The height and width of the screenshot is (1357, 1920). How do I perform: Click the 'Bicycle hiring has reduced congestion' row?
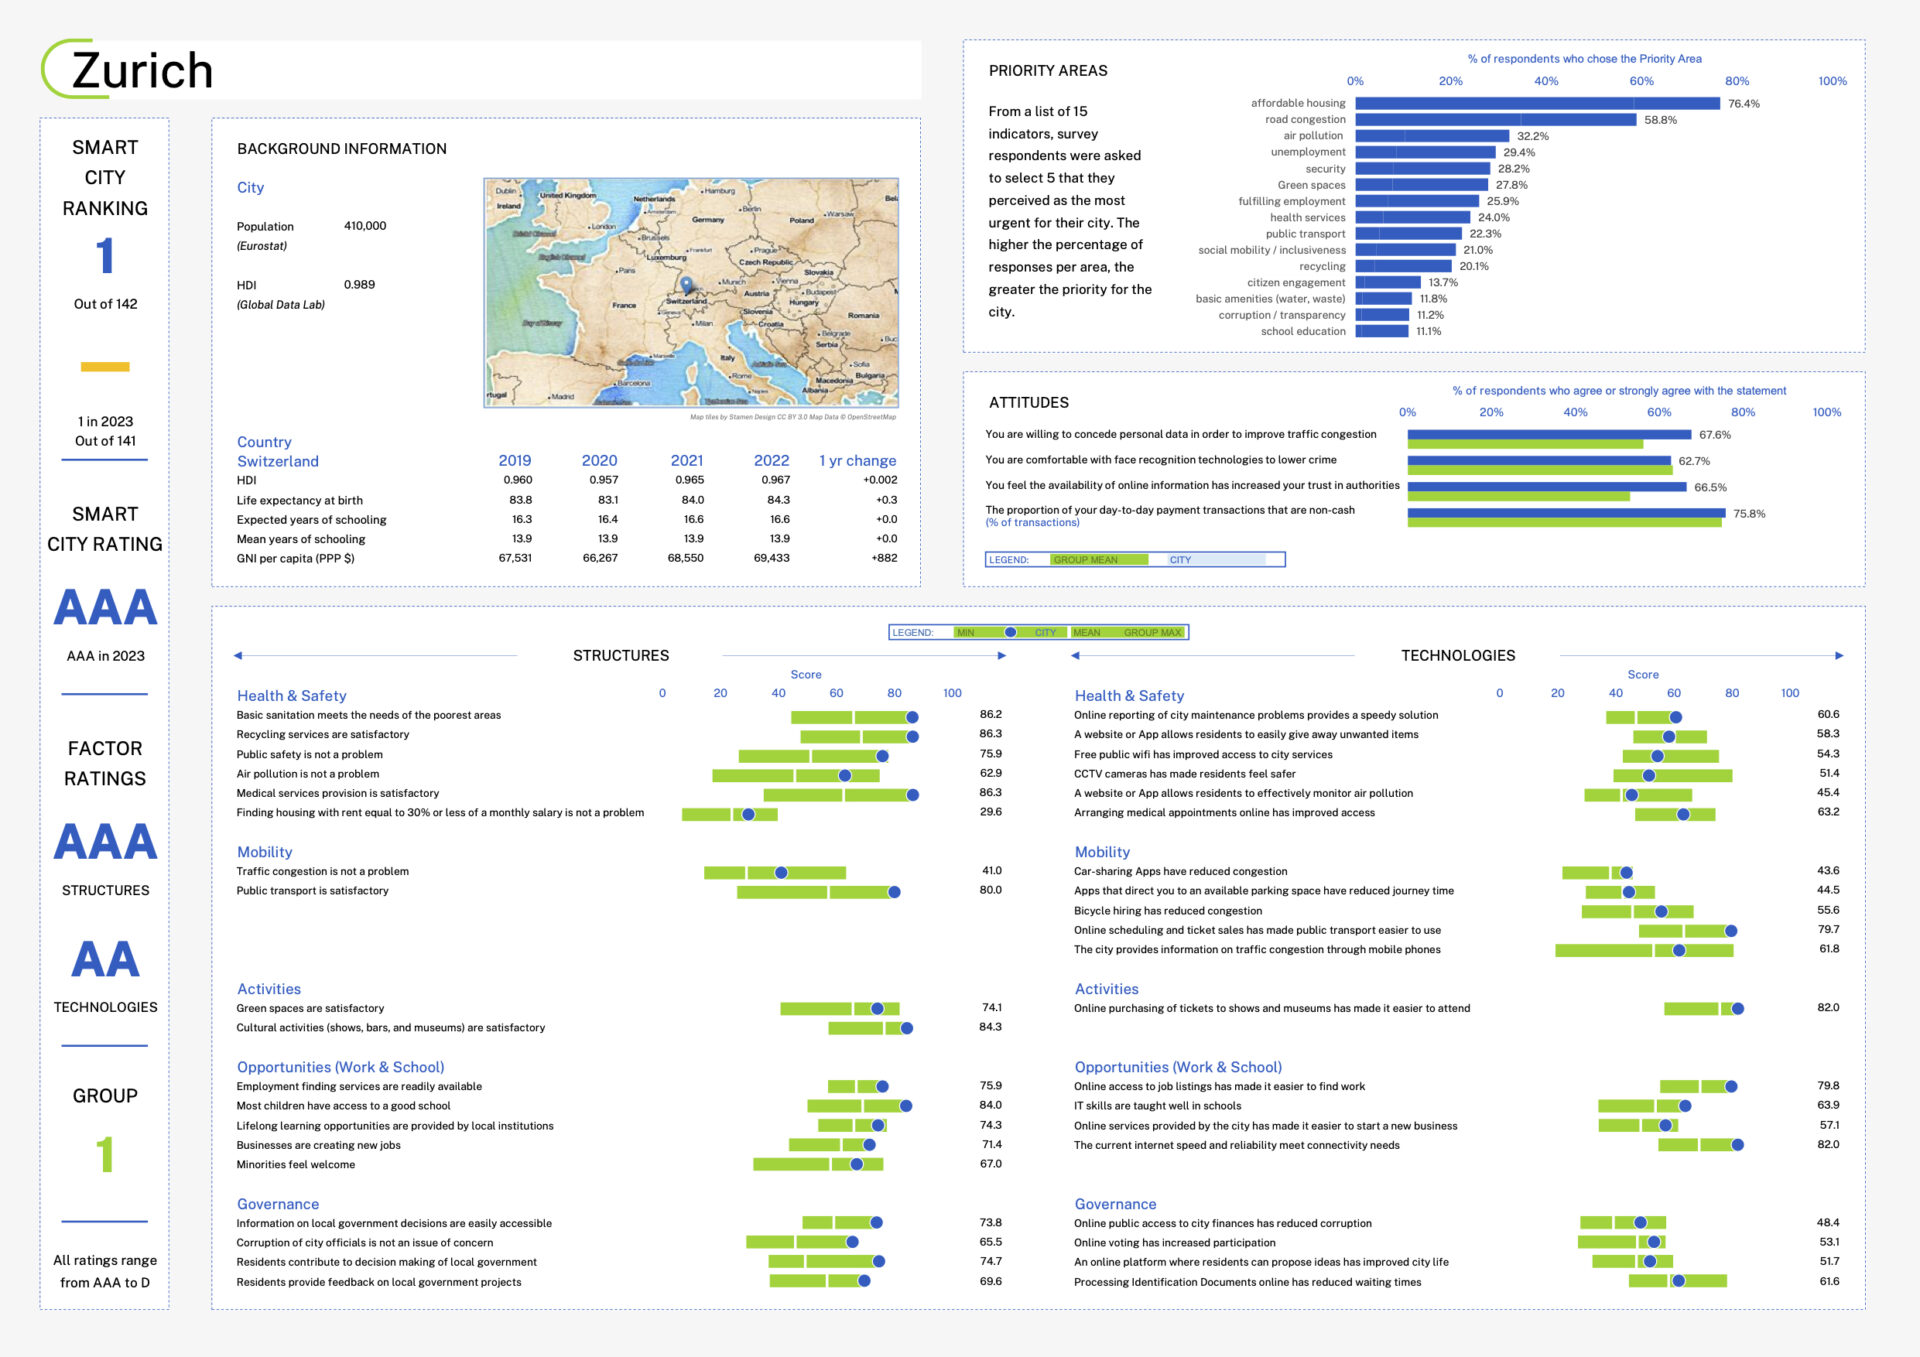(1457, 911)
